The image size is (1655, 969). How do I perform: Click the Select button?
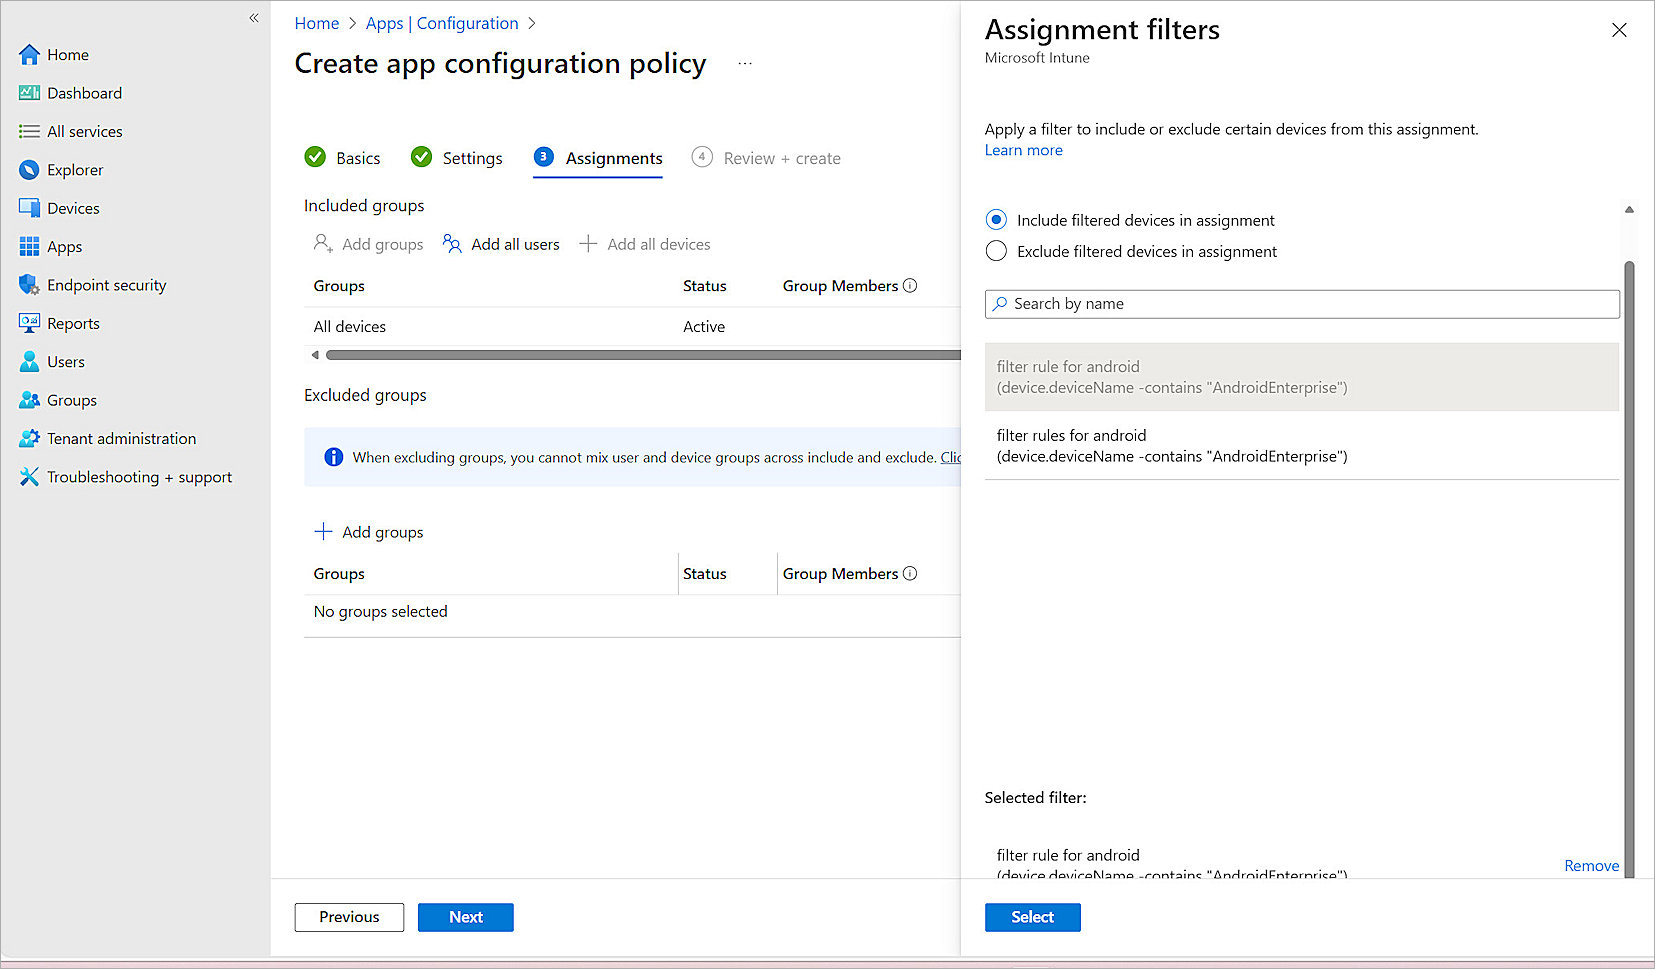(x=1032, y=917)
